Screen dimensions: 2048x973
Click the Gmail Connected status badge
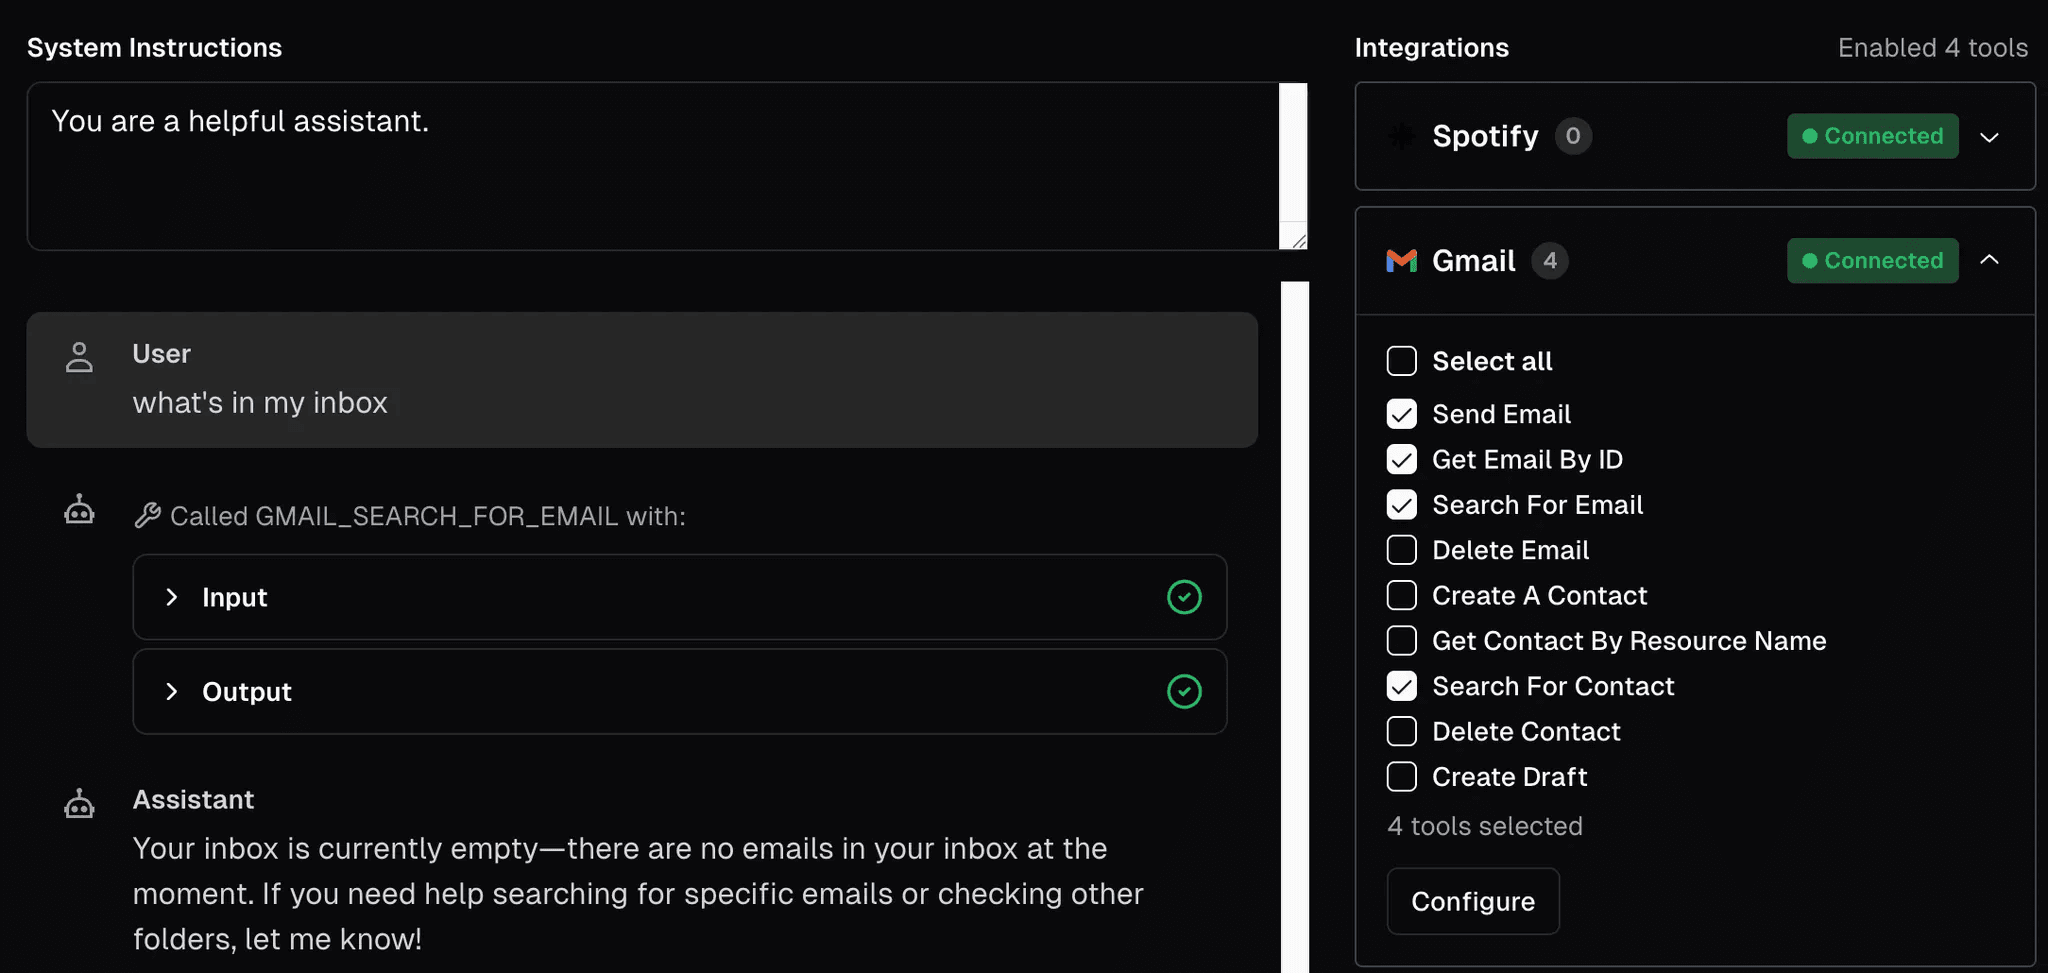tap(1872, 261)
